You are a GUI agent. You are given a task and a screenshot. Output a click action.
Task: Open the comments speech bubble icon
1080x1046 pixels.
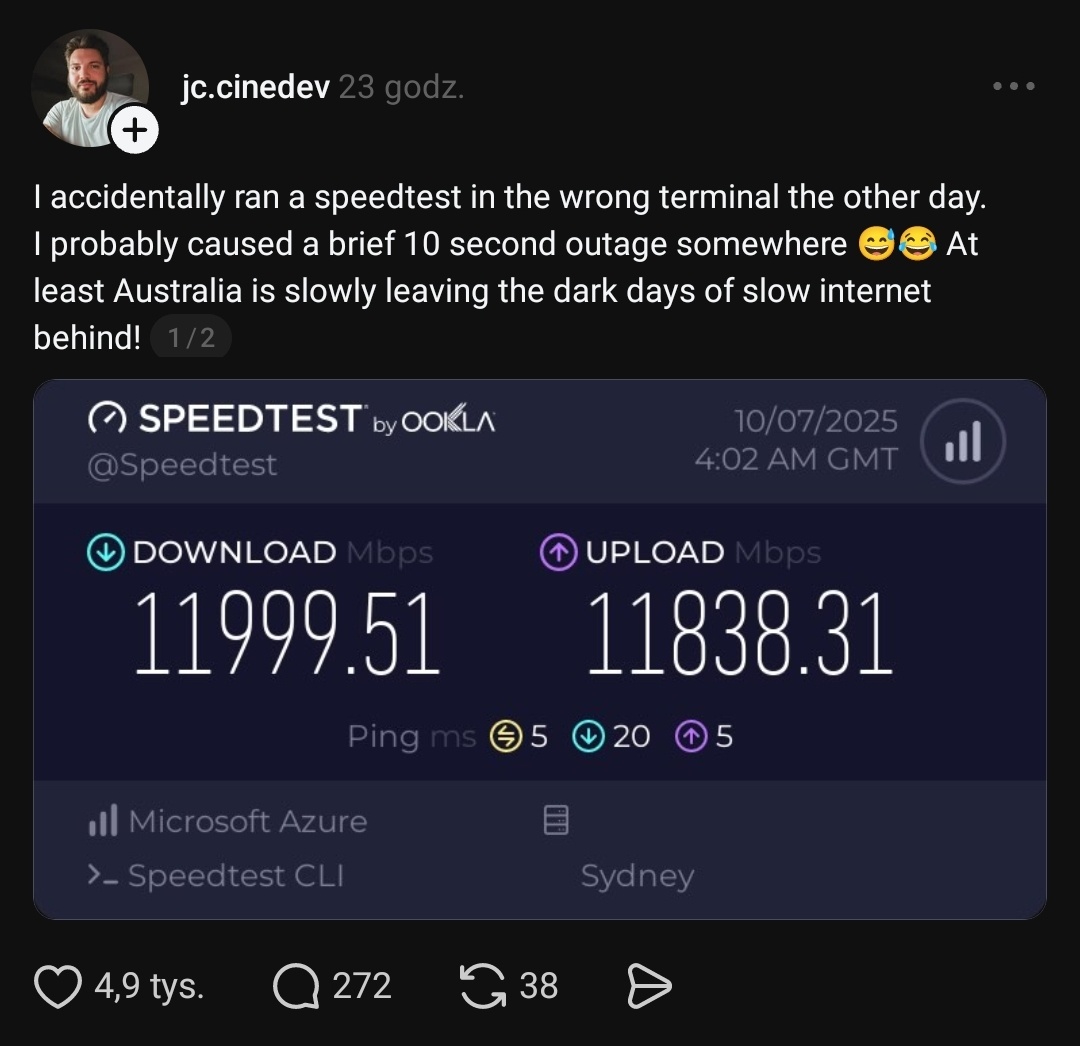pyautogui.click(x=297, y=987)
